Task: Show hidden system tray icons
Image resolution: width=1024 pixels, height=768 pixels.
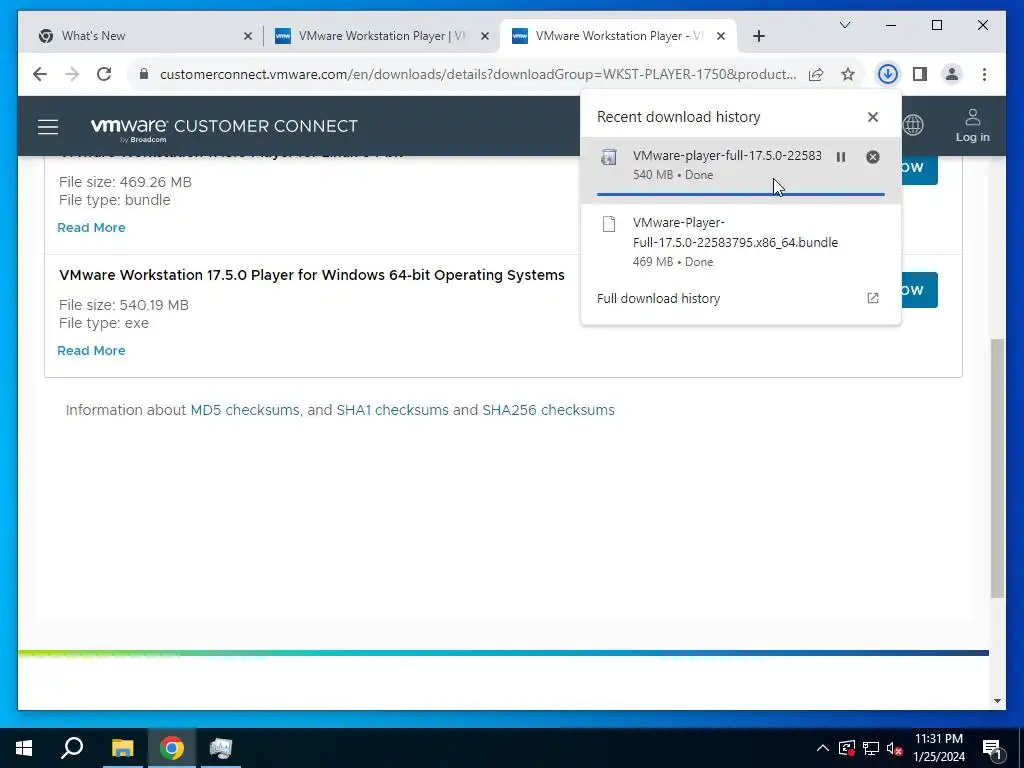Action: [x=823, y=748]
